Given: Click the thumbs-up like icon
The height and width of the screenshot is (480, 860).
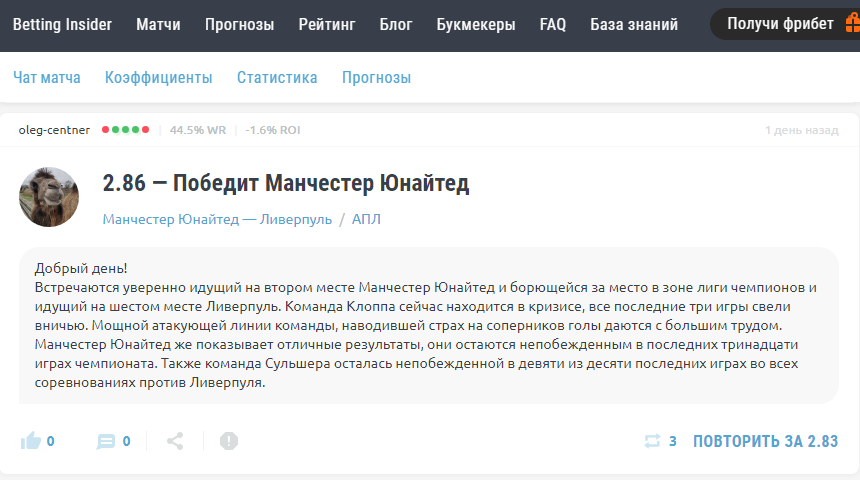Looking at the screenshot, I should tap(31, 441).
